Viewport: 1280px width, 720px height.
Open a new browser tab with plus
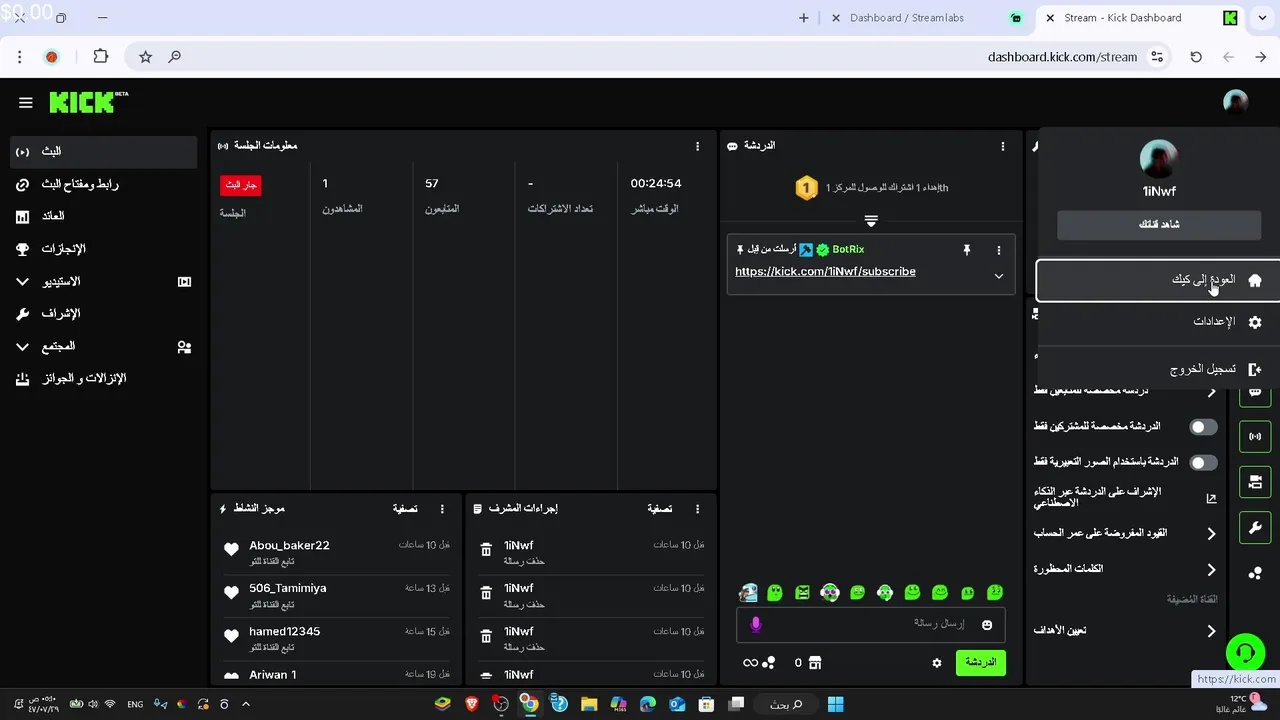coord(803,18)
